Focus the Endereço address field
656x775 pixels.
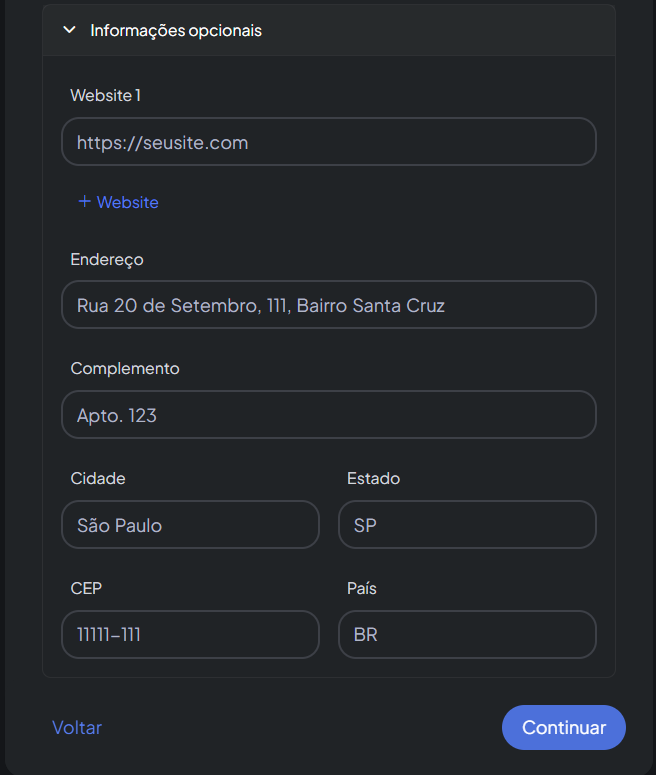coord(328,305)
